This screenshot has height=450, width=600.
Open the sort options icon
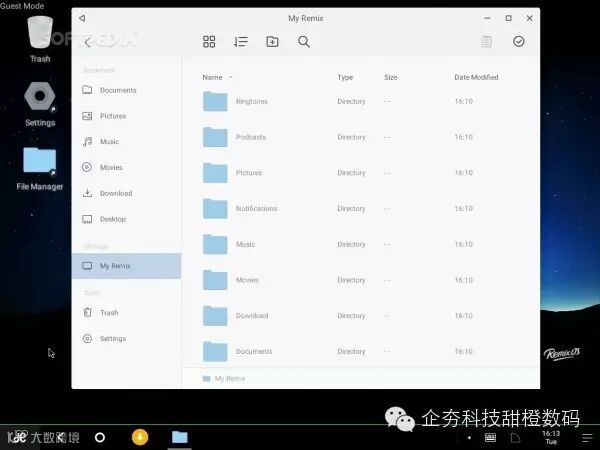click(241, 41)
